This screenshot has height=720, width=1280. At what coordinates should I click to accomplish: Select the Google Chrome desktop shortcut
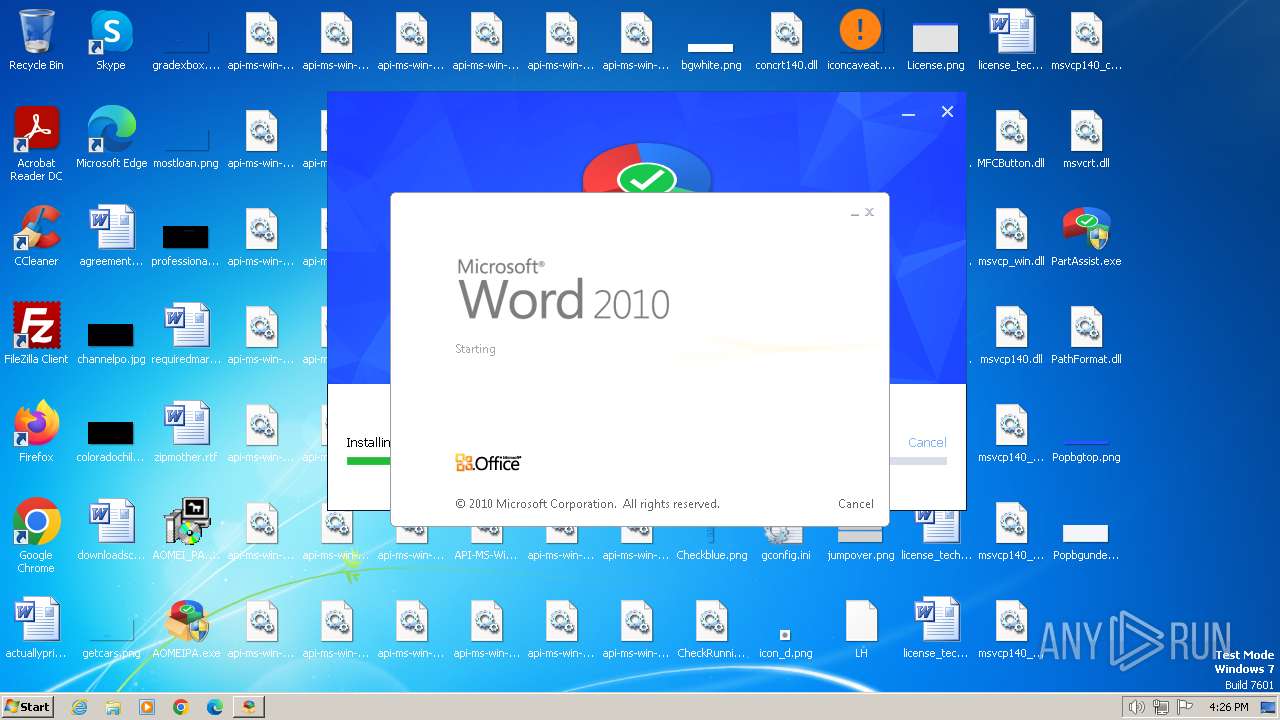pos(36,536)
